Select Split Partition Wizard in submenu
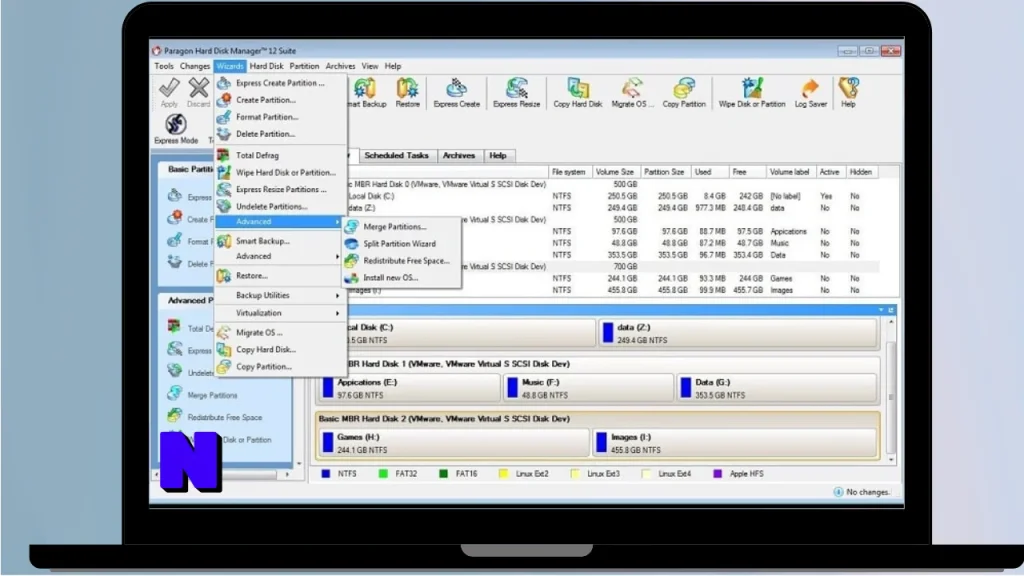 coord(402,244)
